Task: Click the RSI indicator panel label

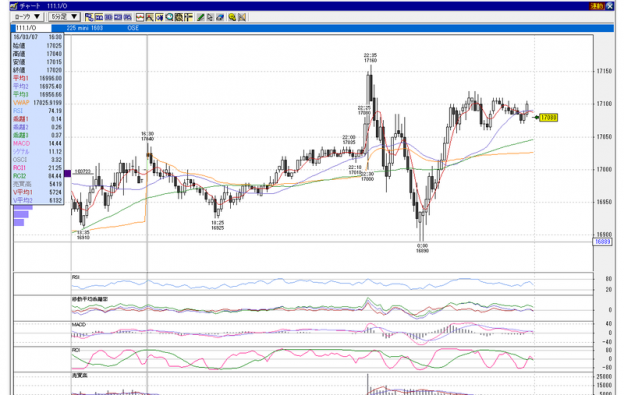Action: tap(76, 276)
